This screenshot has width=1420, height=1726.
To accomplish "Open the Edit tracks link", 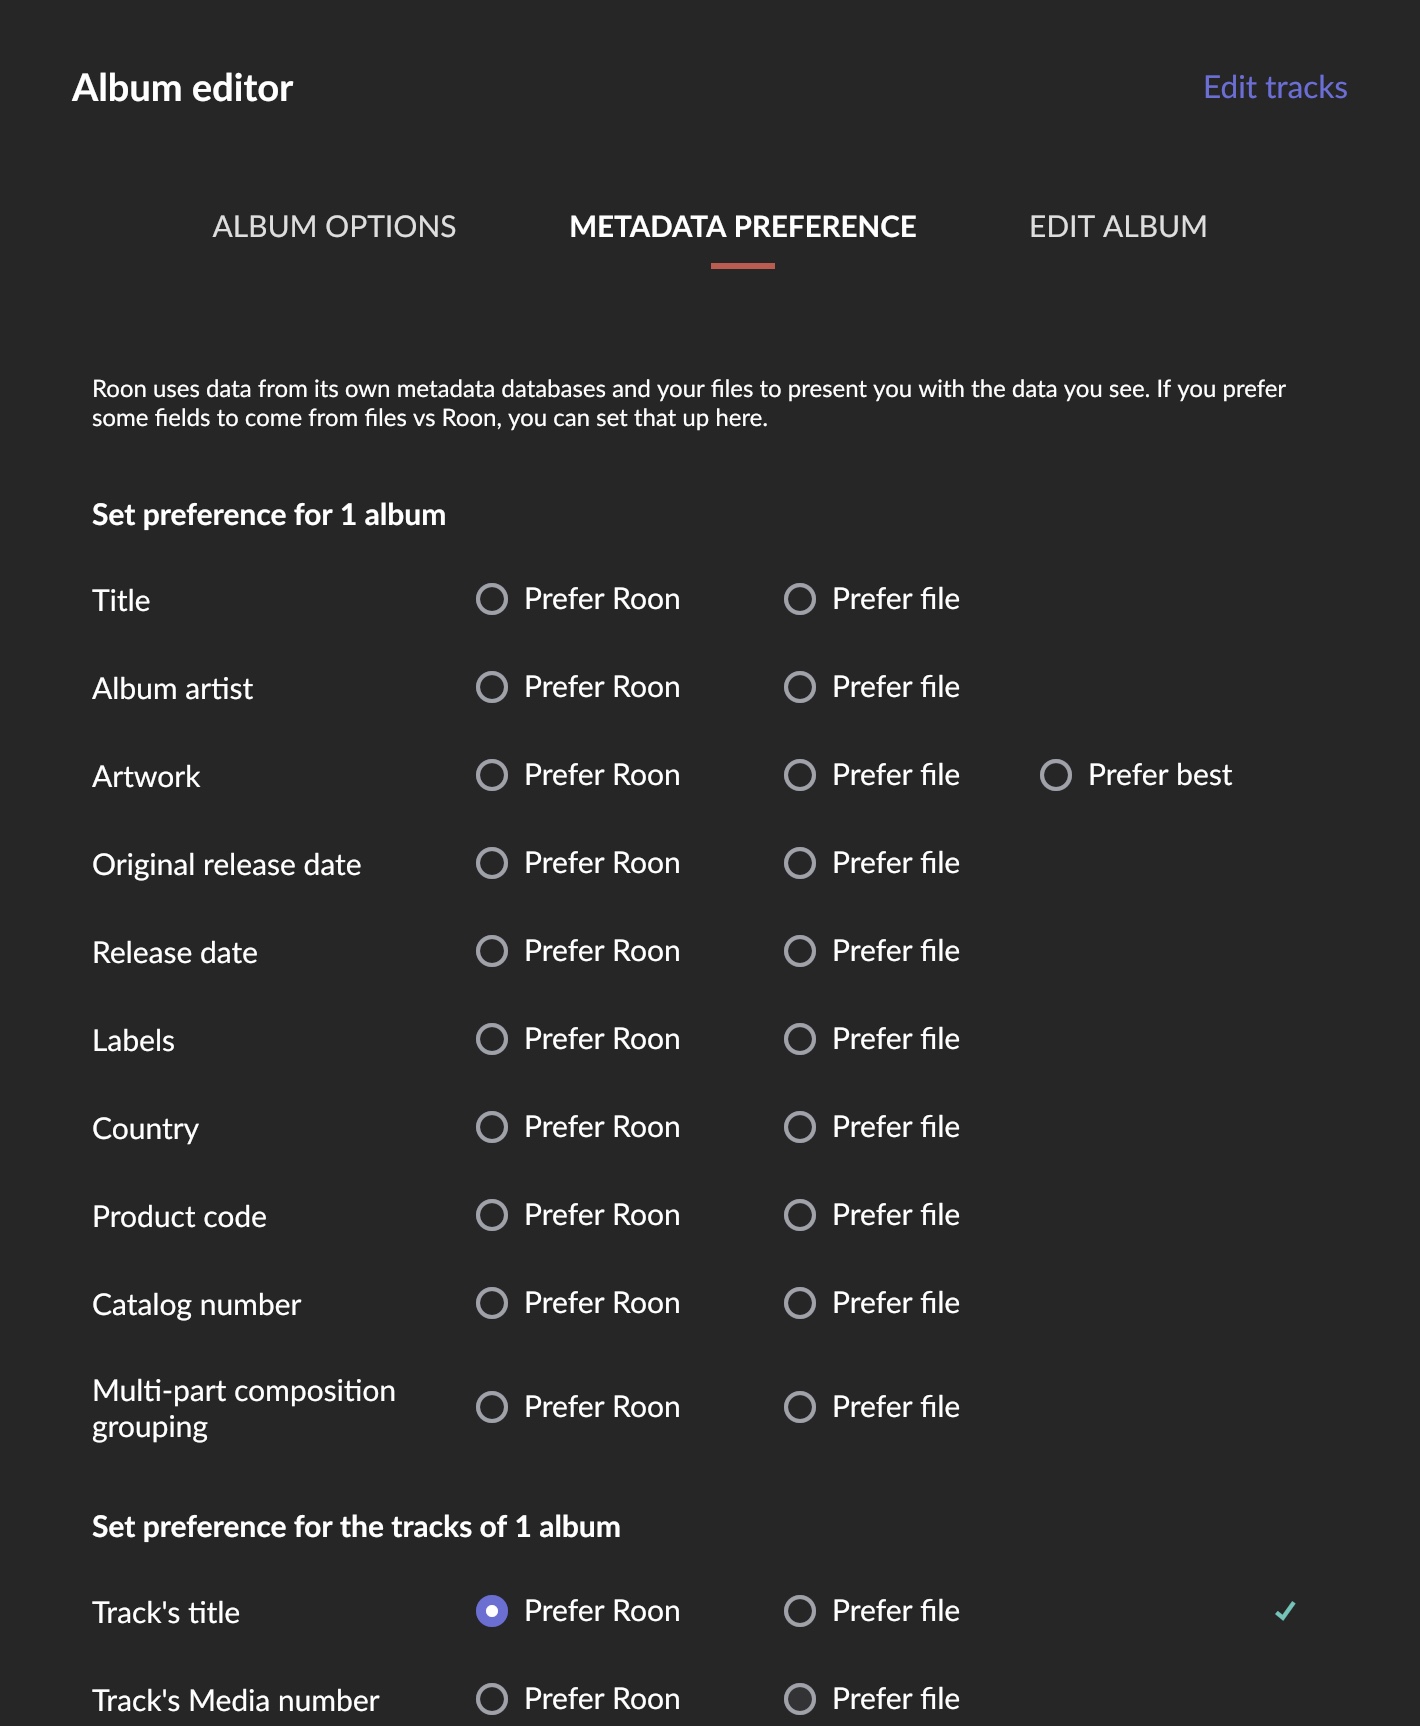I will click(1274, 88).
